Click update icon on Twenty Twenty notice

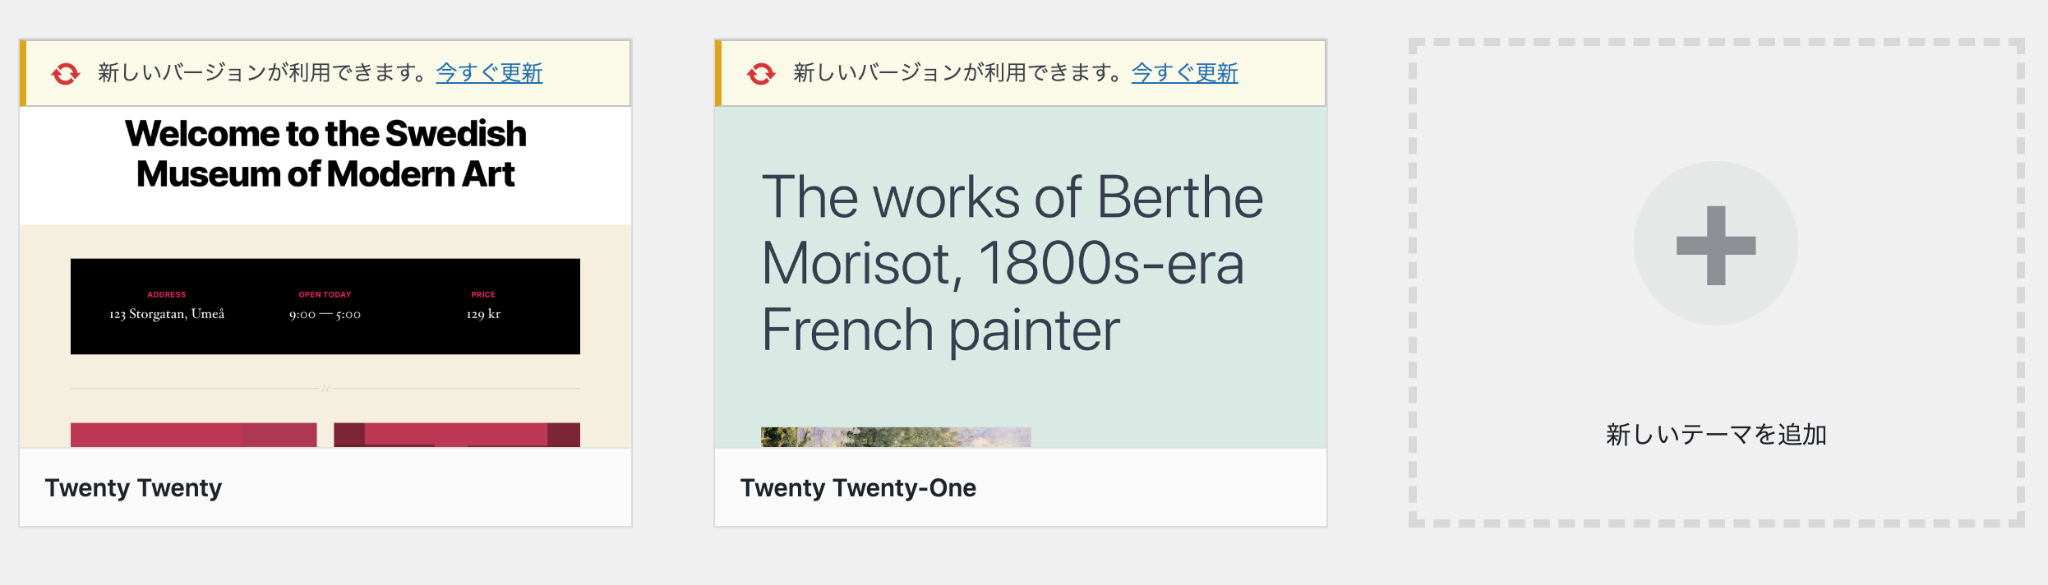[x=66, y=73]
